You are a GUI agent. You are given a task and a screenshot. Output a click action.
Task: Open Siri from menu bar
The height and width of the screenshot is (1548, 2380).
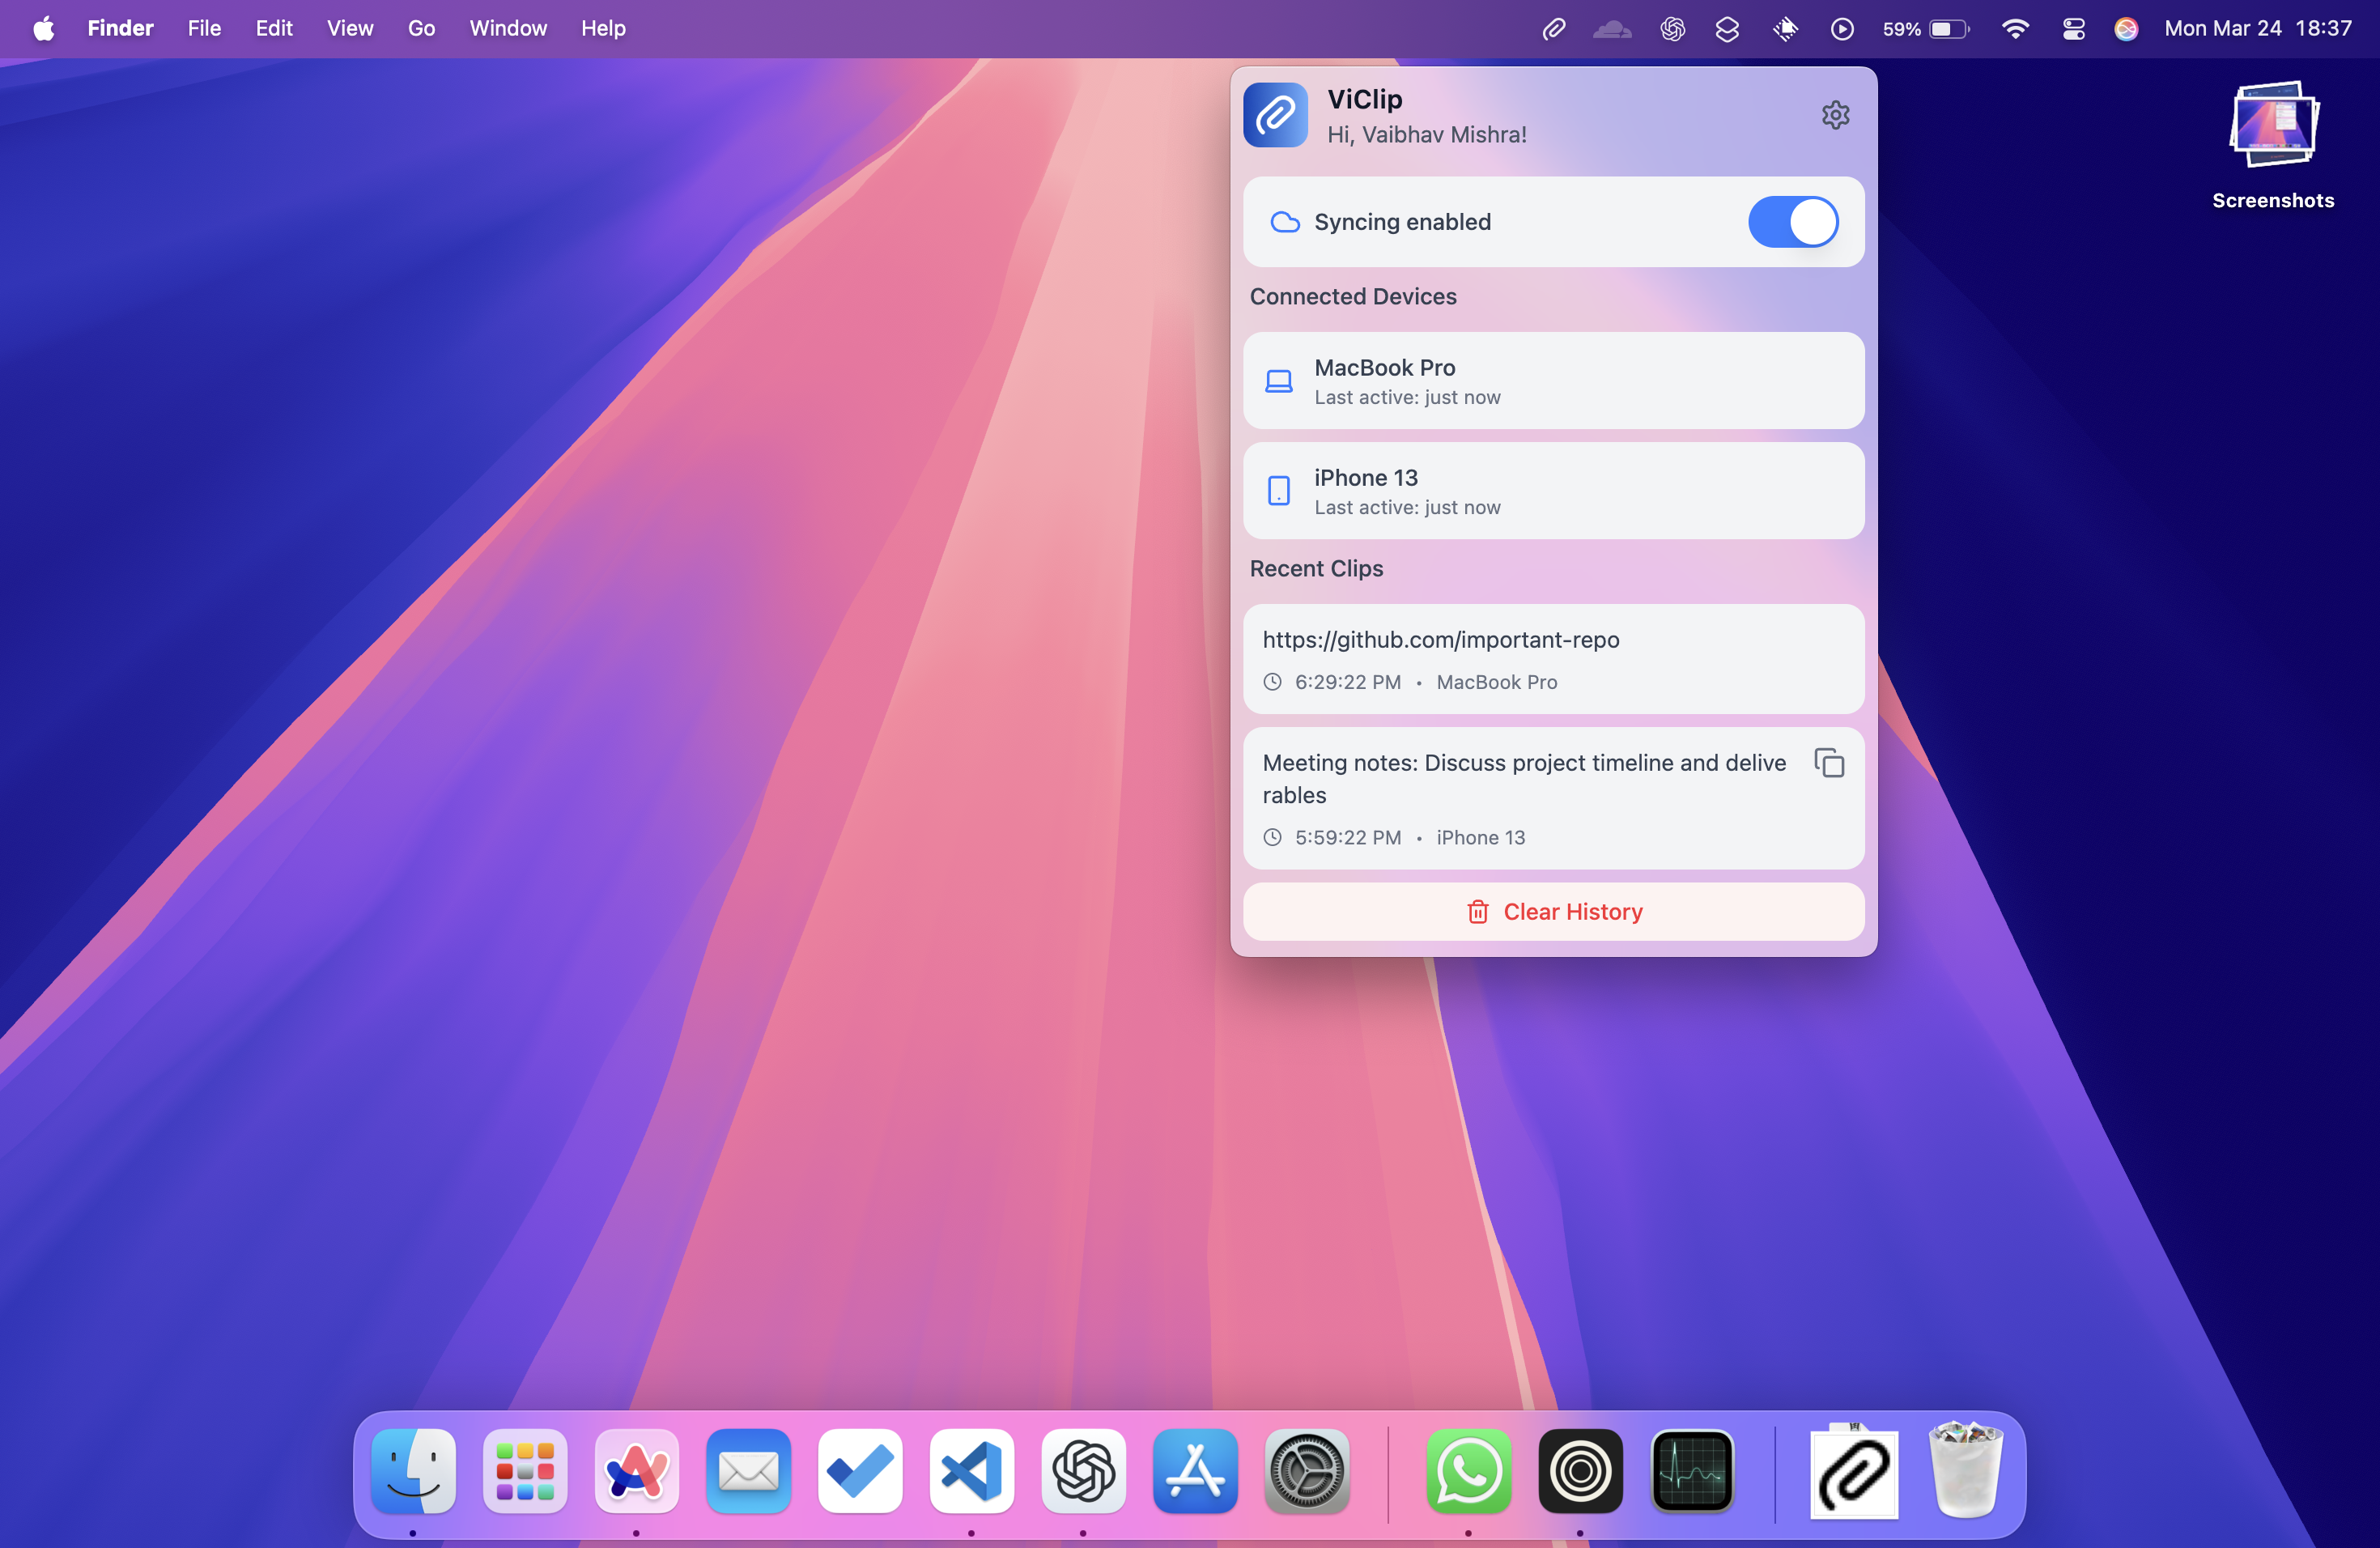[2126, 29]
